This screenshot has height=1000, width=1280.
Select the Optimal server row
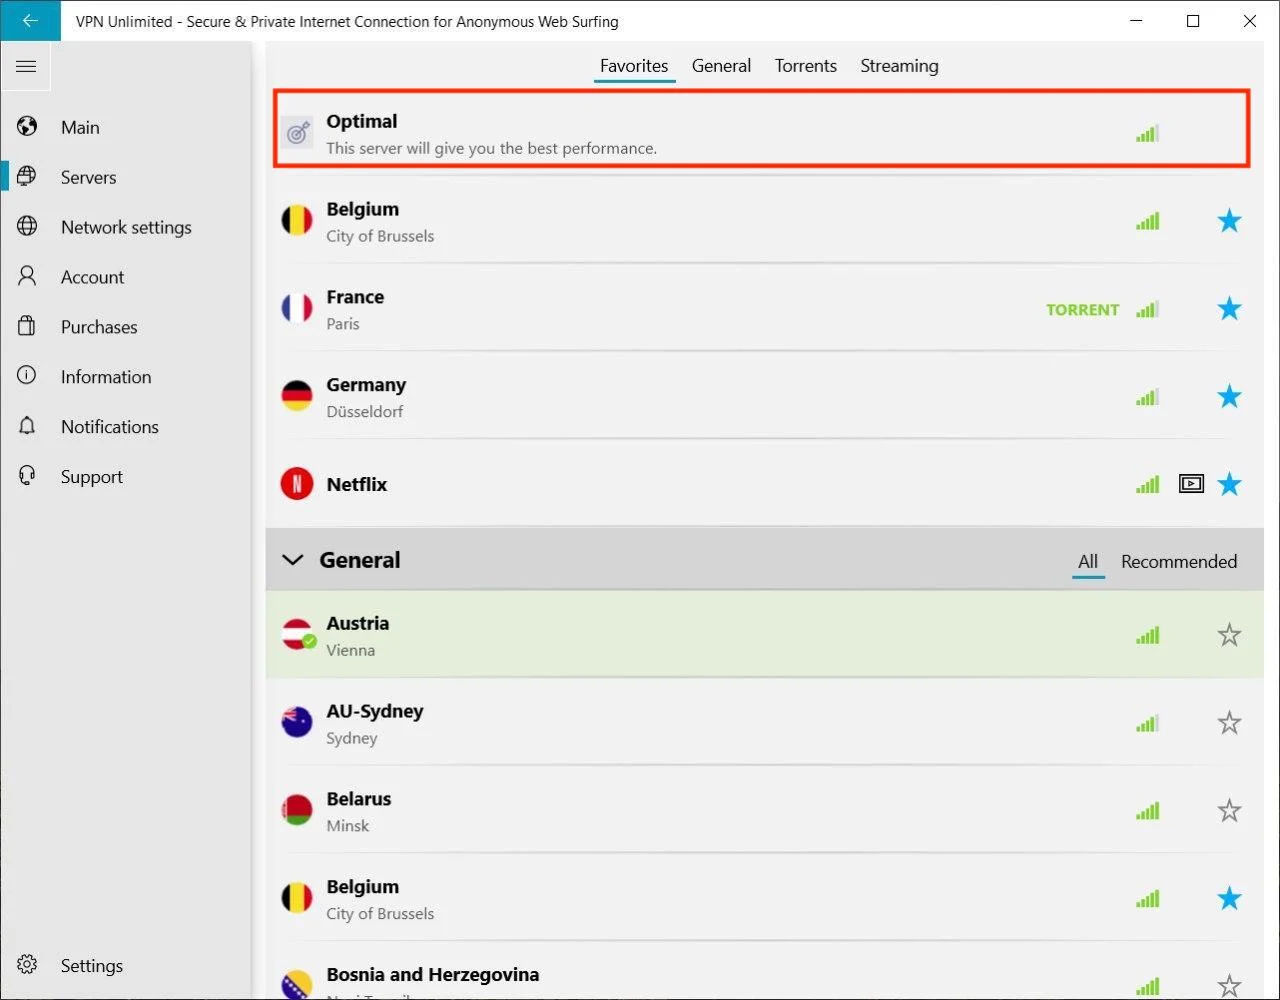tap(700, 133)
